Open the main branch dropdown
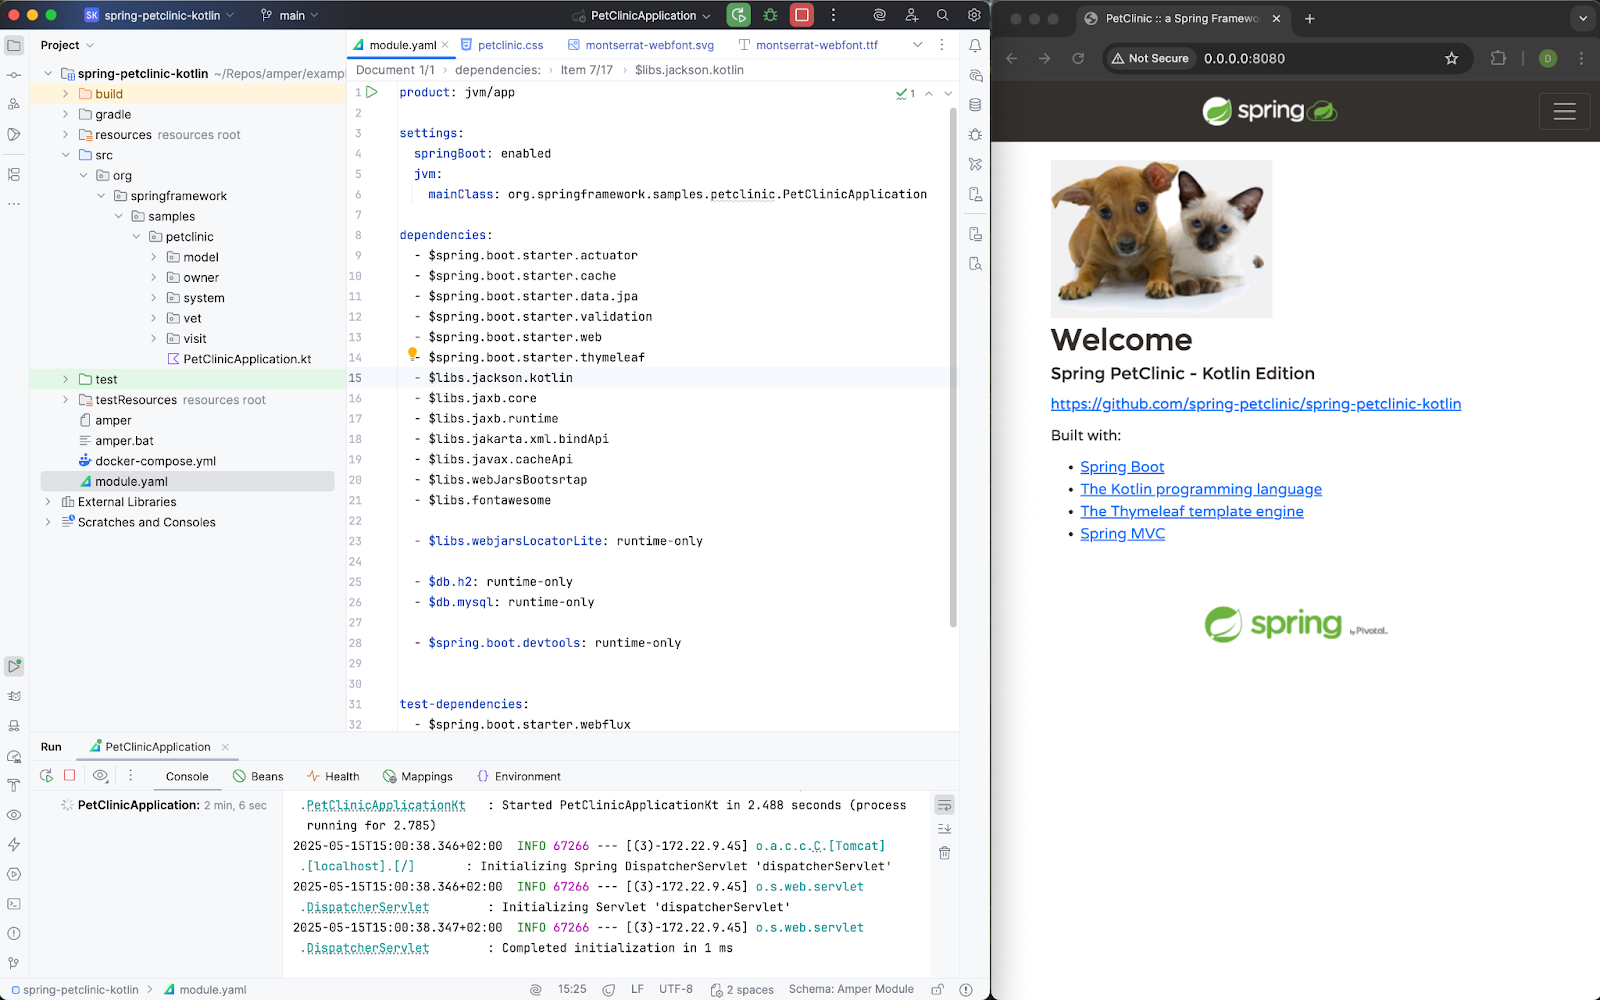This screenshot has height=1000, width=1600. (290, 15)
